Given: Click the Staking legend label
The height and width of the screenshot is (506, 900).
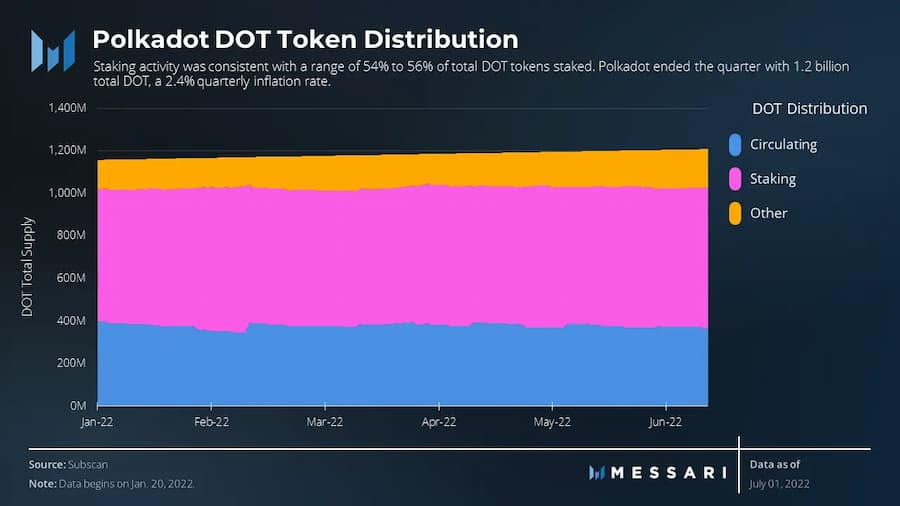Looking at the screenshot, I should [773, 179].
